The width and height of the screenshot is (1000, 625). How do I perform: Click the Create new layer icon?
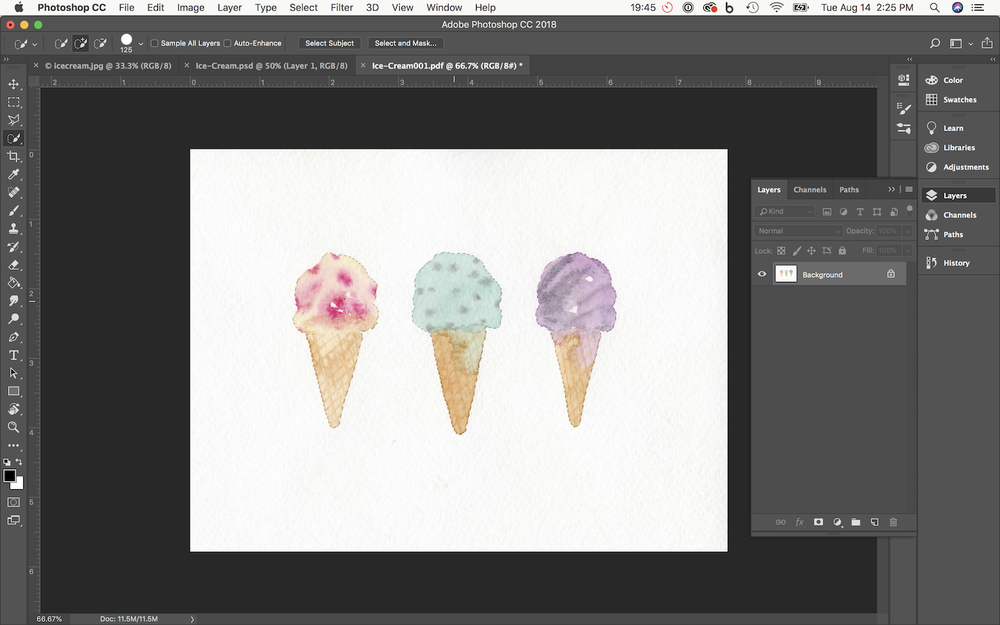(x=874, y=522)
